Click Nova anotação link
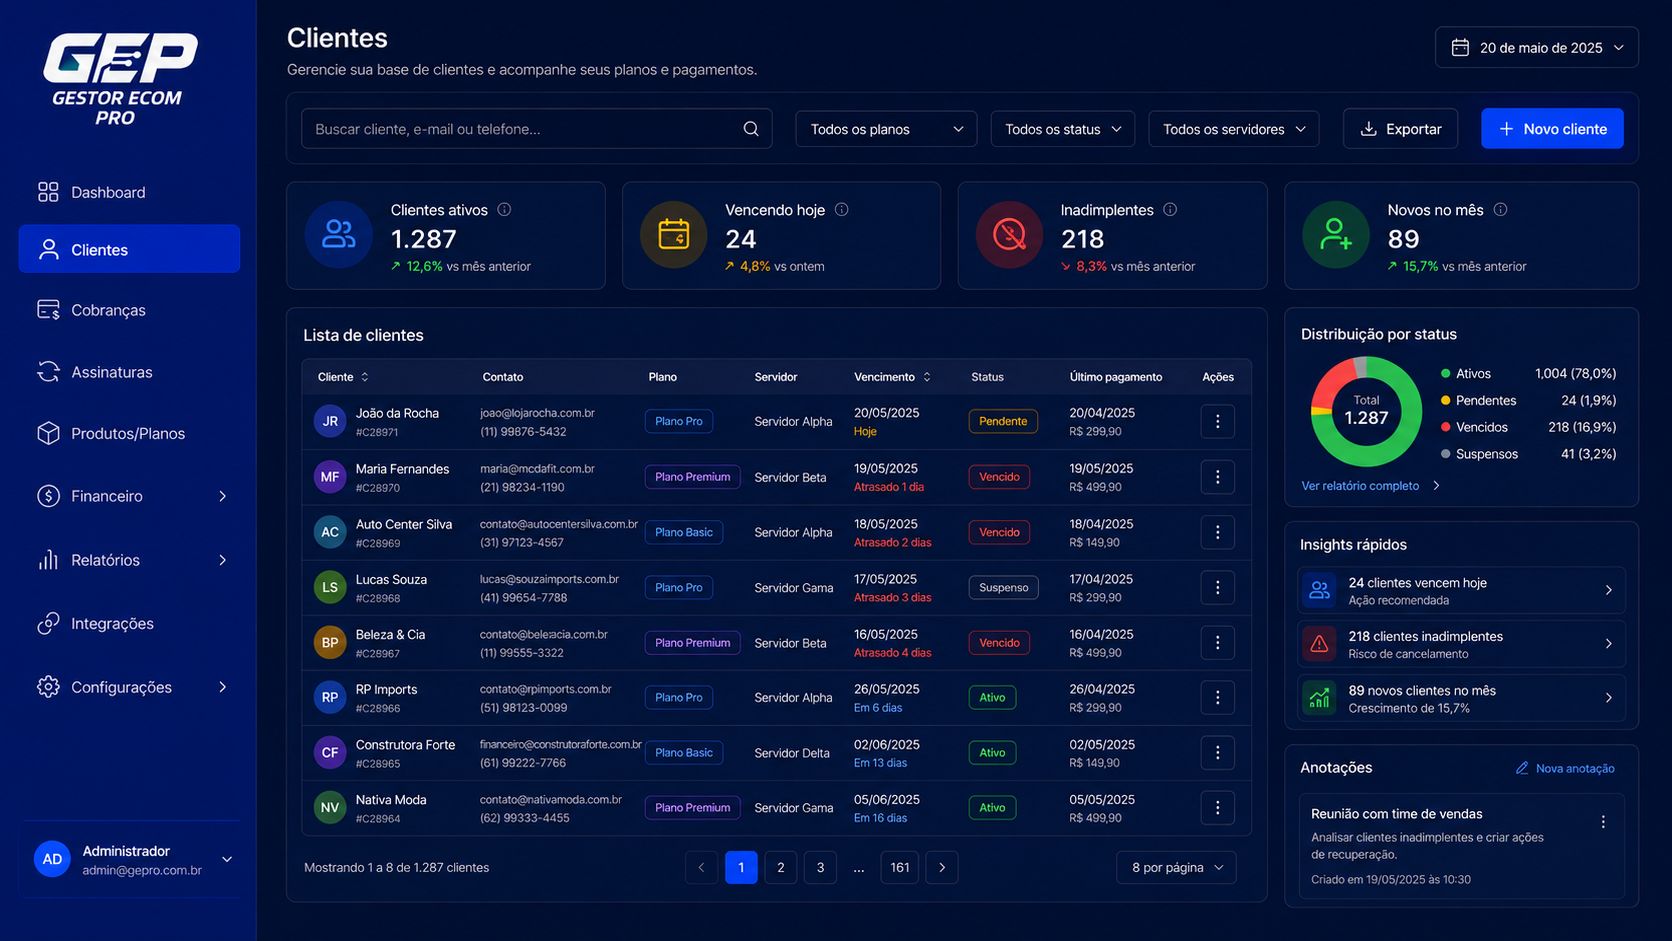The width and height of the screenshot is (1672, 941). (x=1565, y=768)
